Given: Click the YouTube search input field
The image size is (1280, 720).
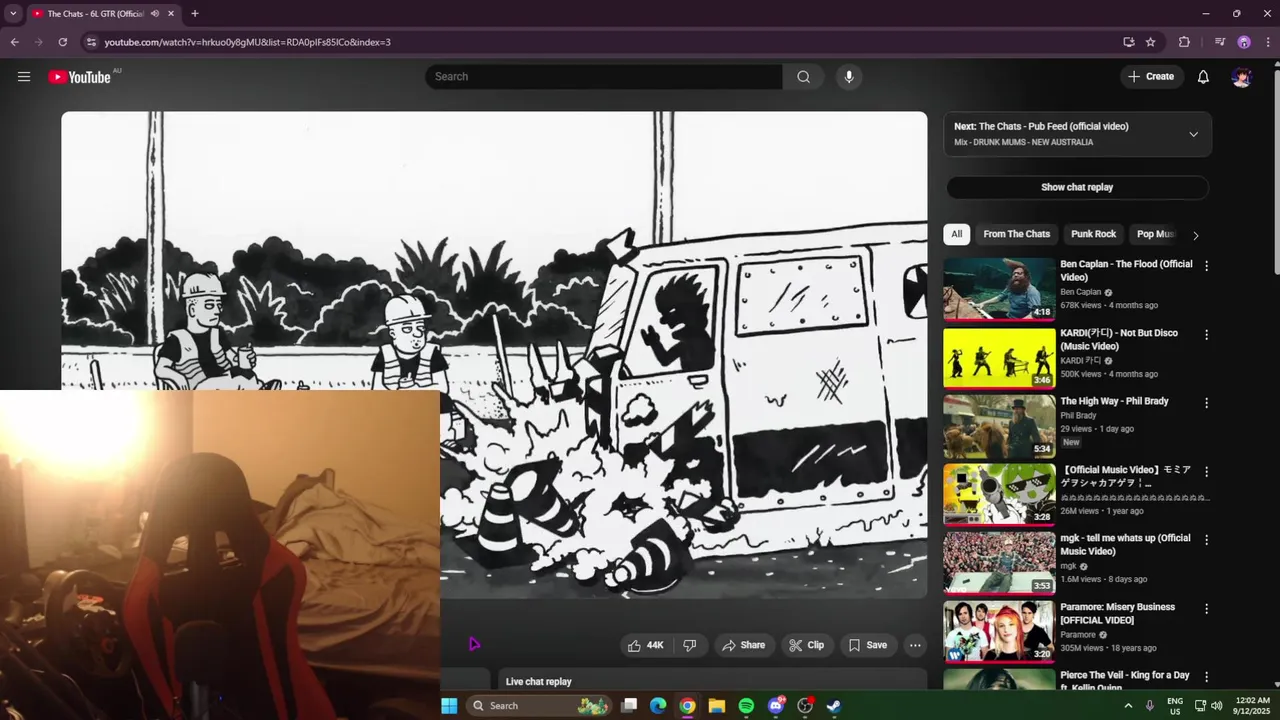Looking at the screenshot, I should [604, 77].
